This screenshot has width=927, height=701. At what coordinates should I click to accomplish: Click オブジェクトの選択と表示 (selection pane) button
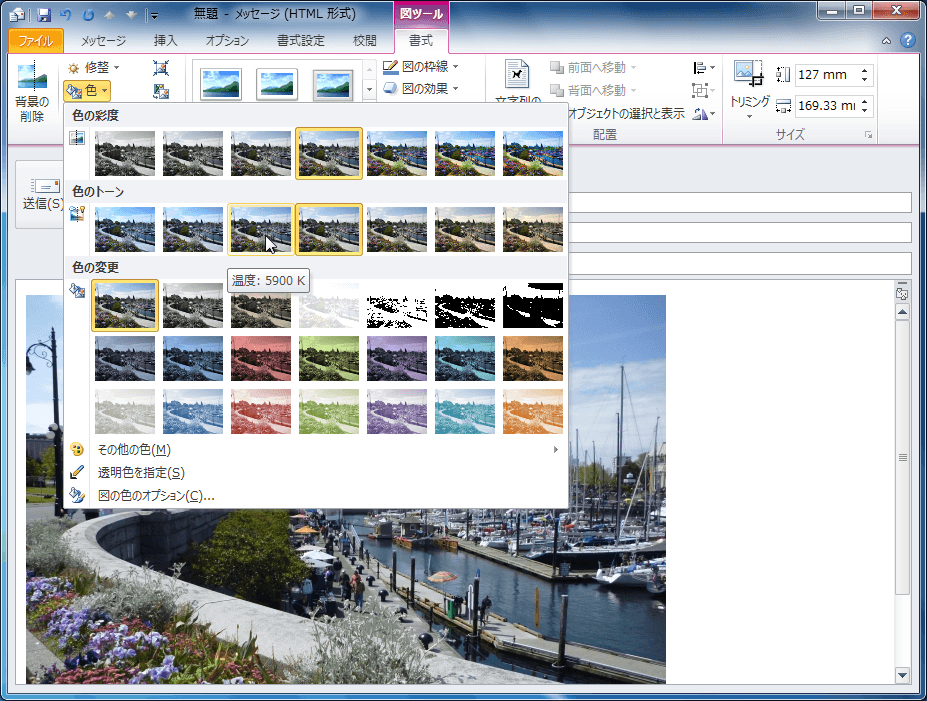625,113
